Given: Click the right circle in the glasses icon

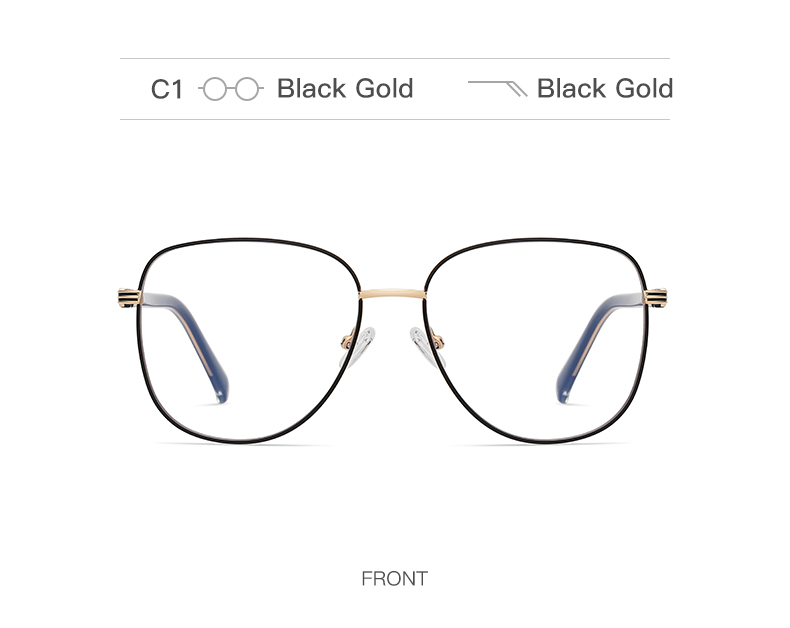Looking at the screenshot, I should pyautogui.click(x=247, y=89).
